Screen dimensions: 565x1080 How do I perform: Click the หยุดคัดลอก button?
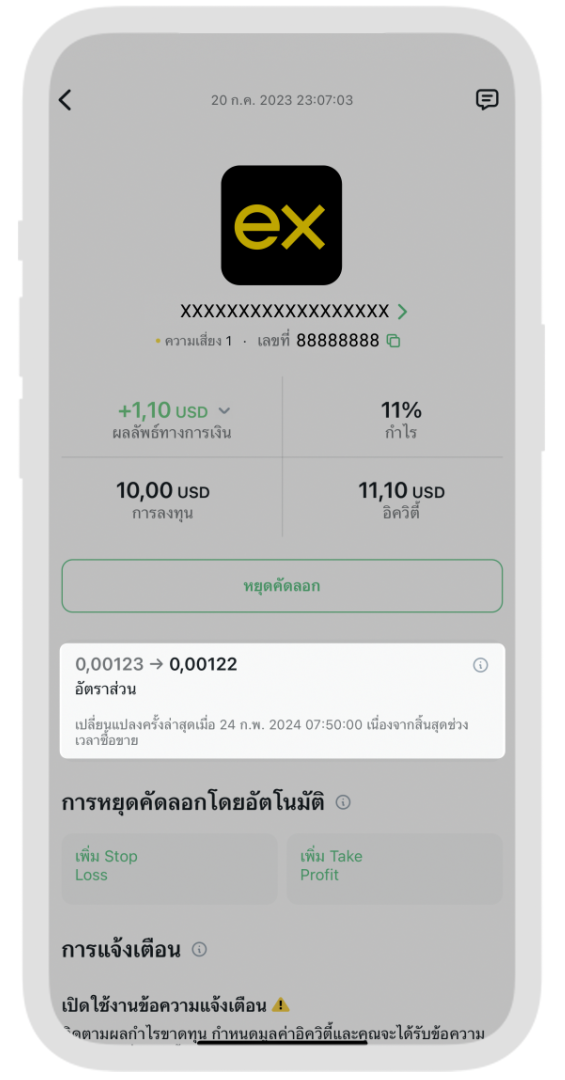[282, 586]
